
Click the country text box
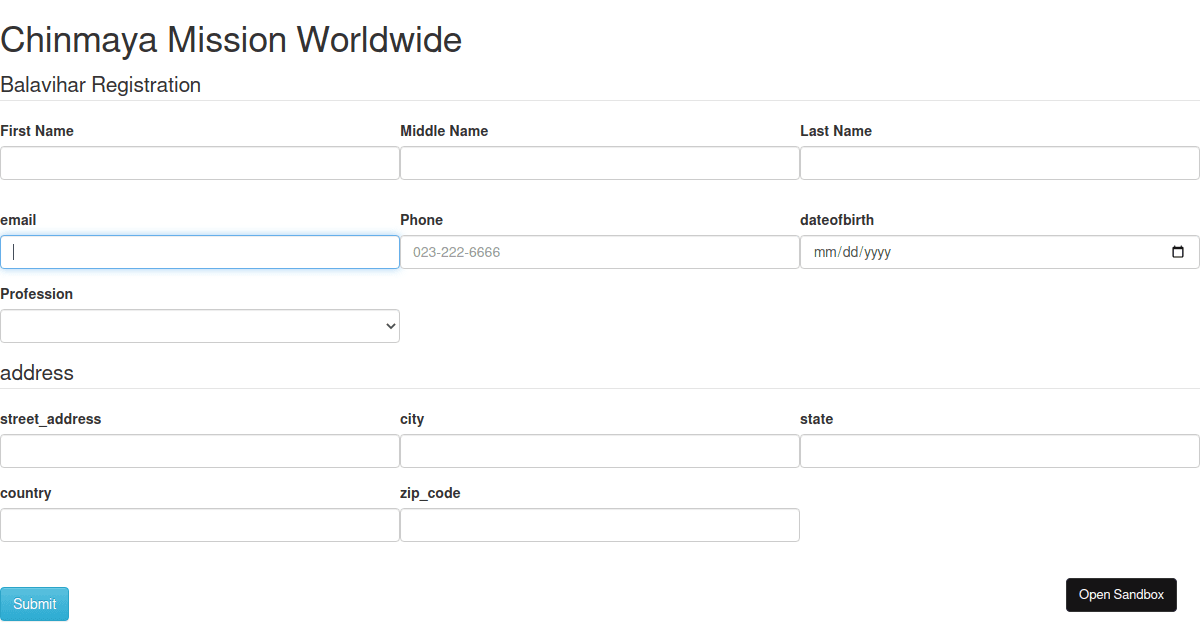pos(200,524)
